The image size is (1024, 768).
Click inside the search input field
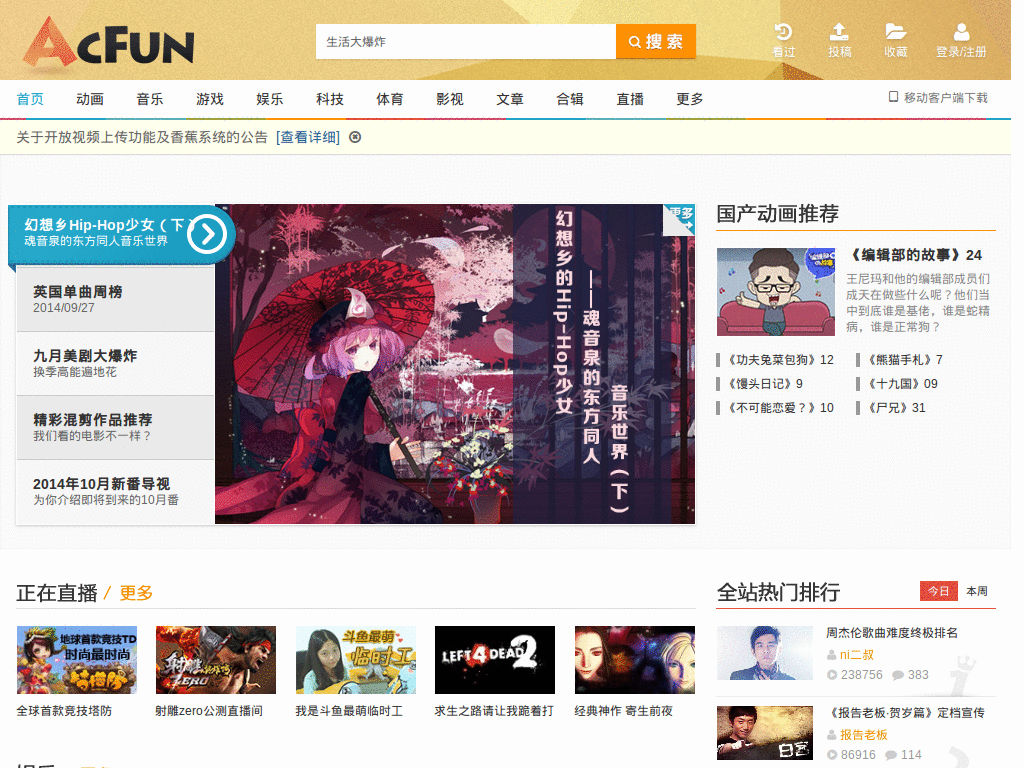465,42
